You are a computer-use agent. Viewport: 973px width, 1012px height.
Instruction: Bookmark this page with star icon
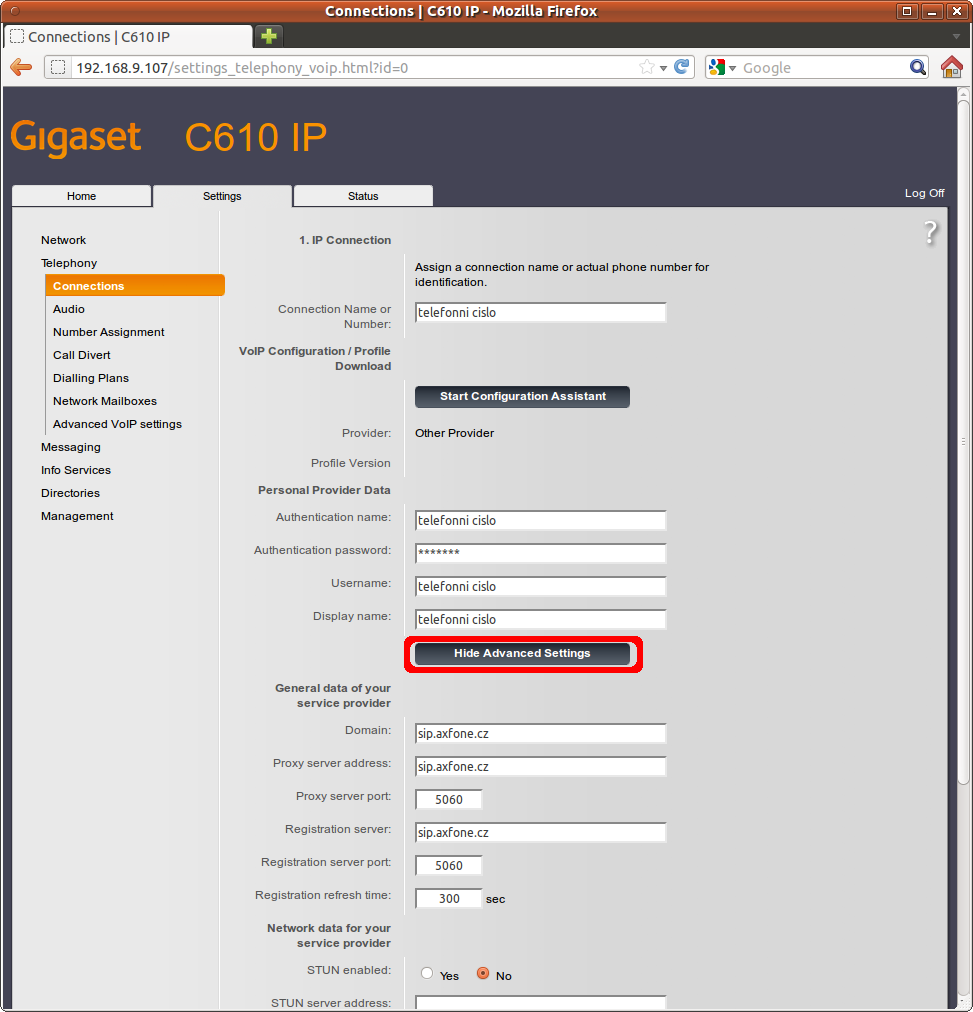tap(647, 67)
